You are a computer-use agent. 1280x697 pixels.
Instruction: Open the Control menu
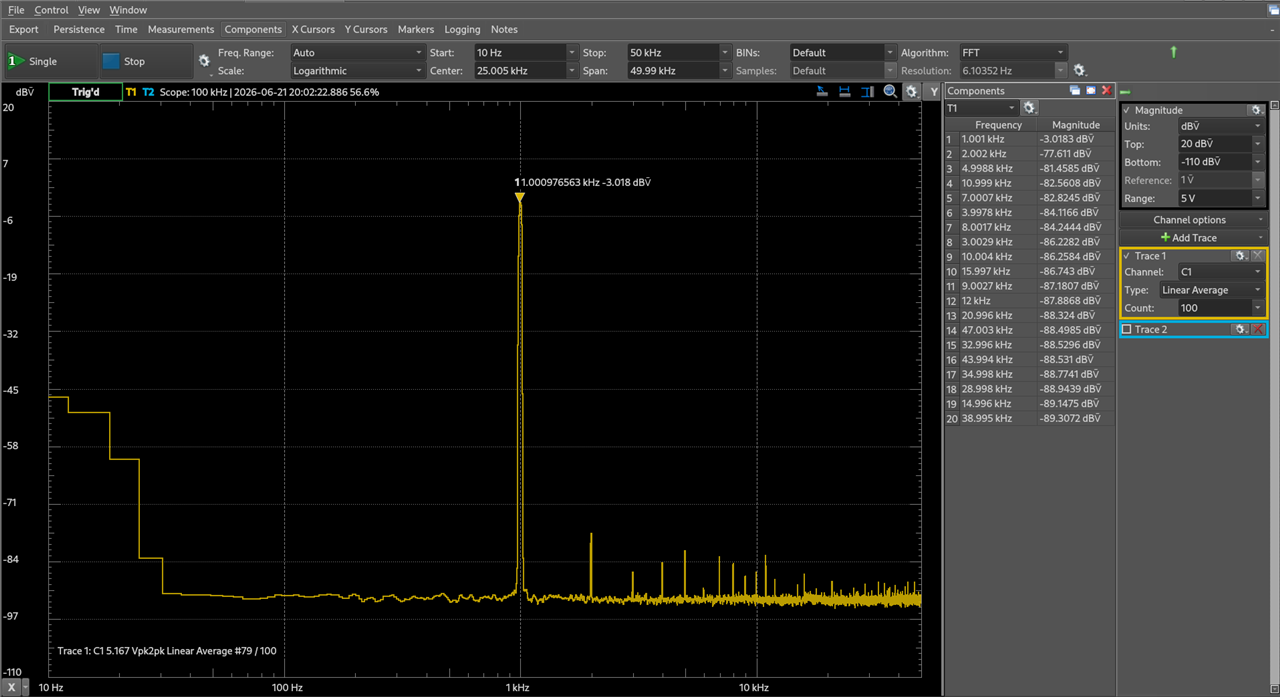click(x=51, y=10)
